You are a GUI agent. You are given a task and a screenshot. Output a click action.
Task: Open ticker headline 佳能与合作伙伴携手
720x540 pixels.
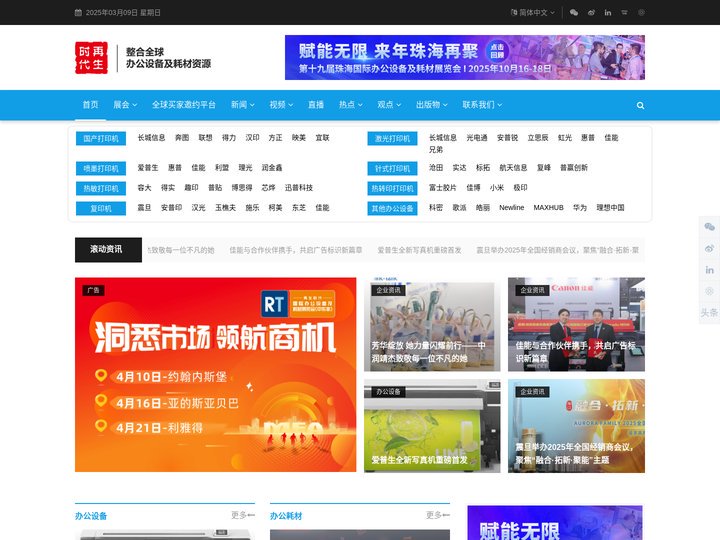point(296,250)
